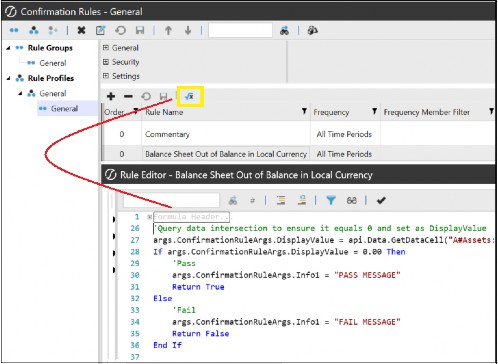Screen dimensions: 498x364
Task: Open the Order column filter
Action: pyautogui.click(x=136, y=111)
